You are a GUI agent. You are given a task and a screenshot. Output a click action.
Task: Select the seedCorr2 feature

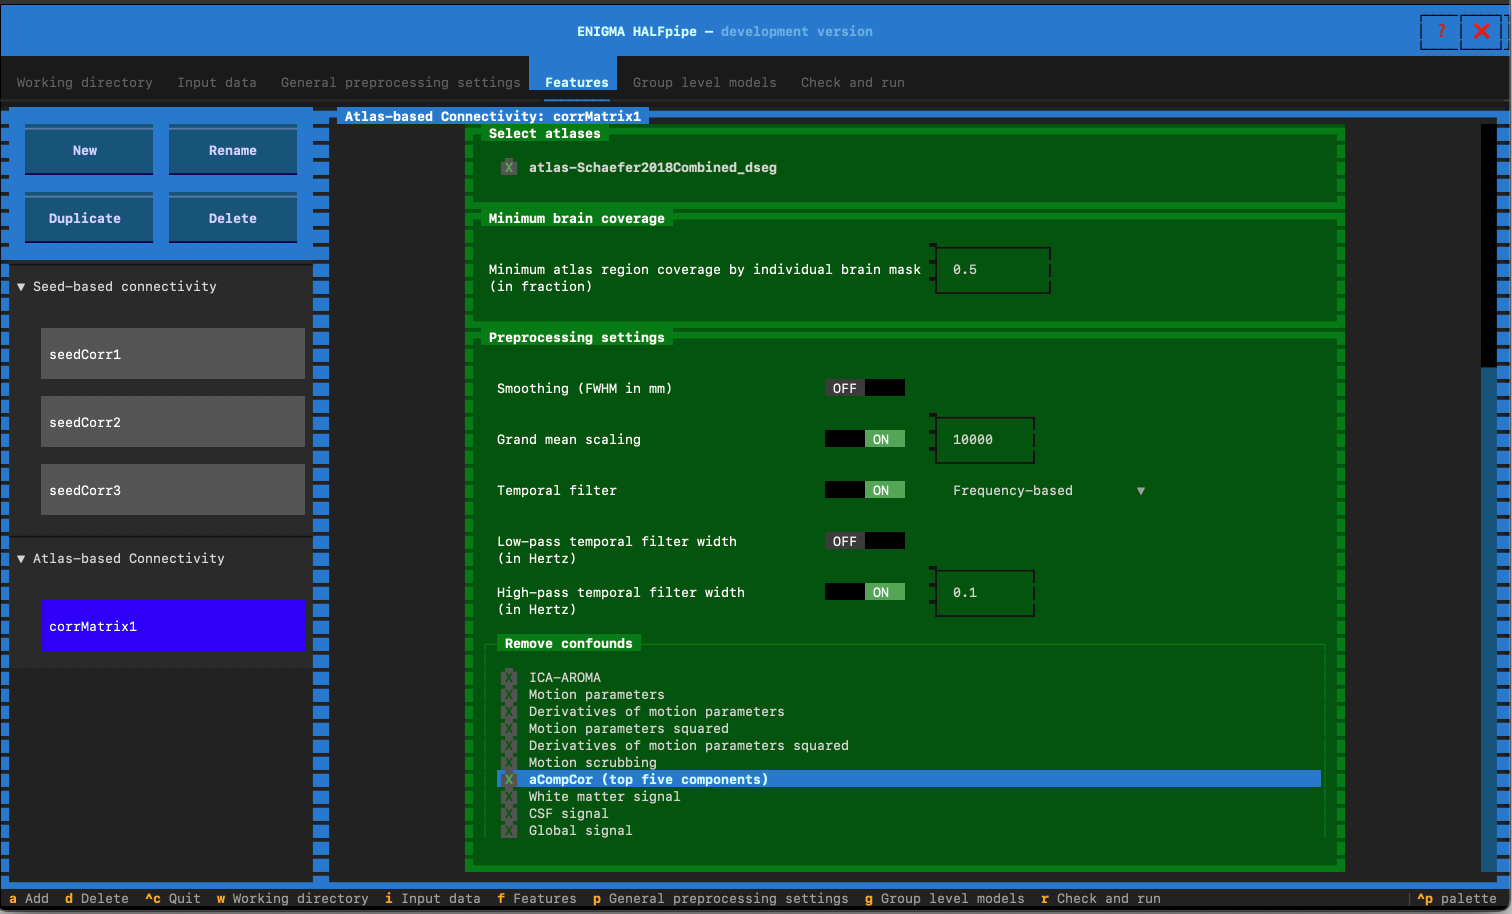click(173, 422)
